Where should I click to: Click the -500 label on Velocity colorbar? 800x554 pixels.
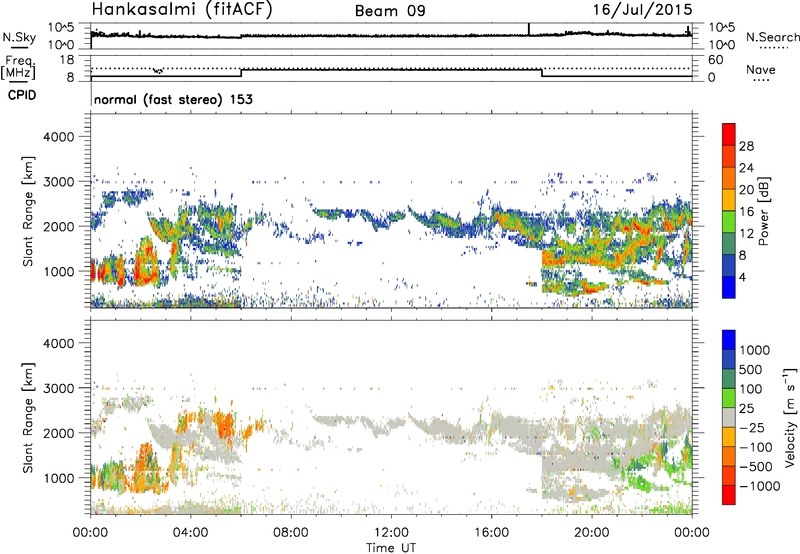tap(755, 467)
